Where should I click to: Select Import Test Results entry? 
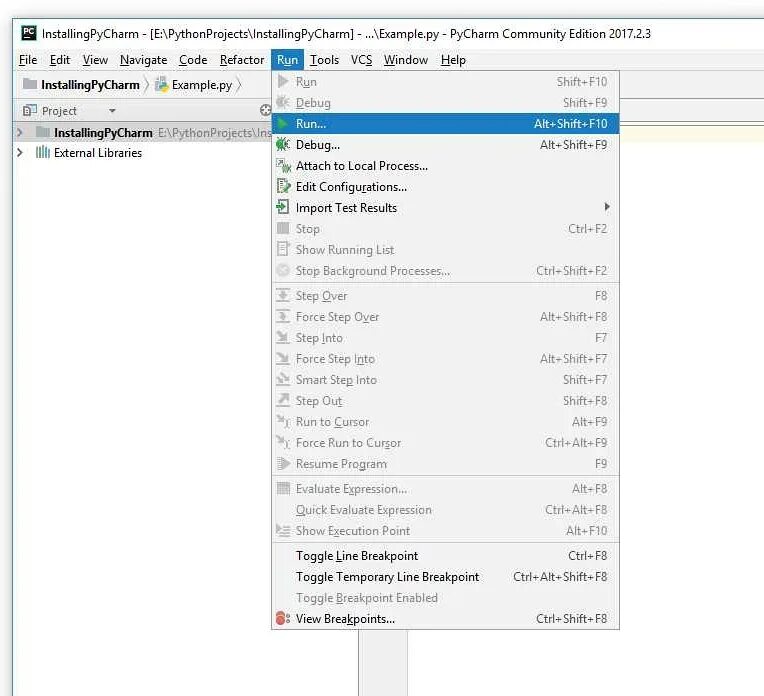(x=445, y=208)
